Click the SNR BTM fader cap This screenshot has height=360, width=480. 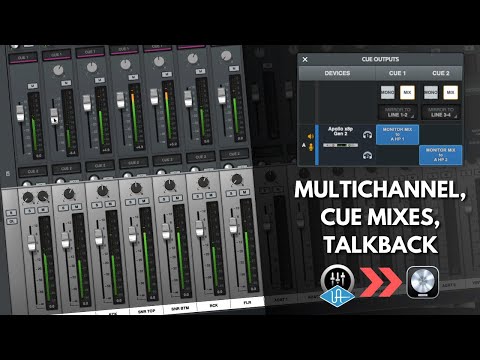(166, 231)
